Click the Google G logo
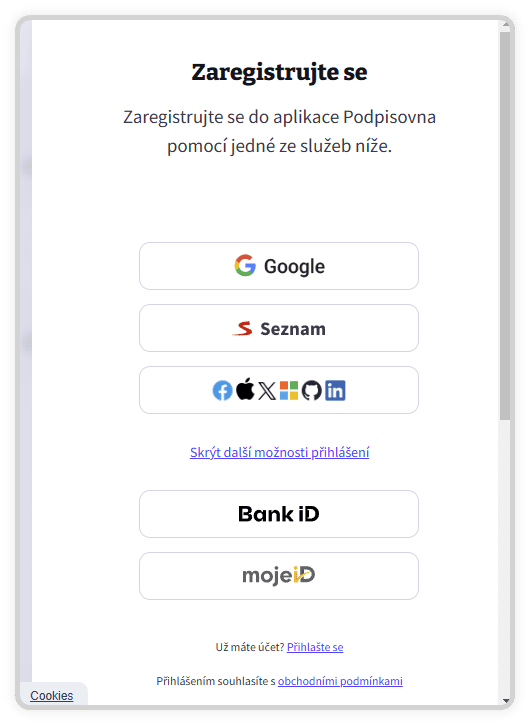Screen dimensions: 530x725 (245, 265)
